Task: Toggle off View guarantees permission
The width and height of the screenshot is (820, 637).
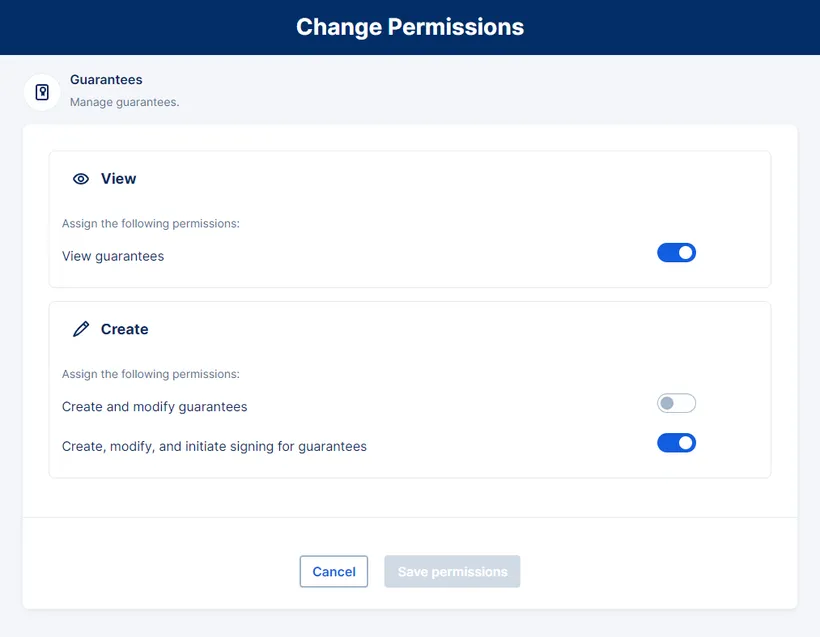Action: pyautogui.click(x=676, y=252)
